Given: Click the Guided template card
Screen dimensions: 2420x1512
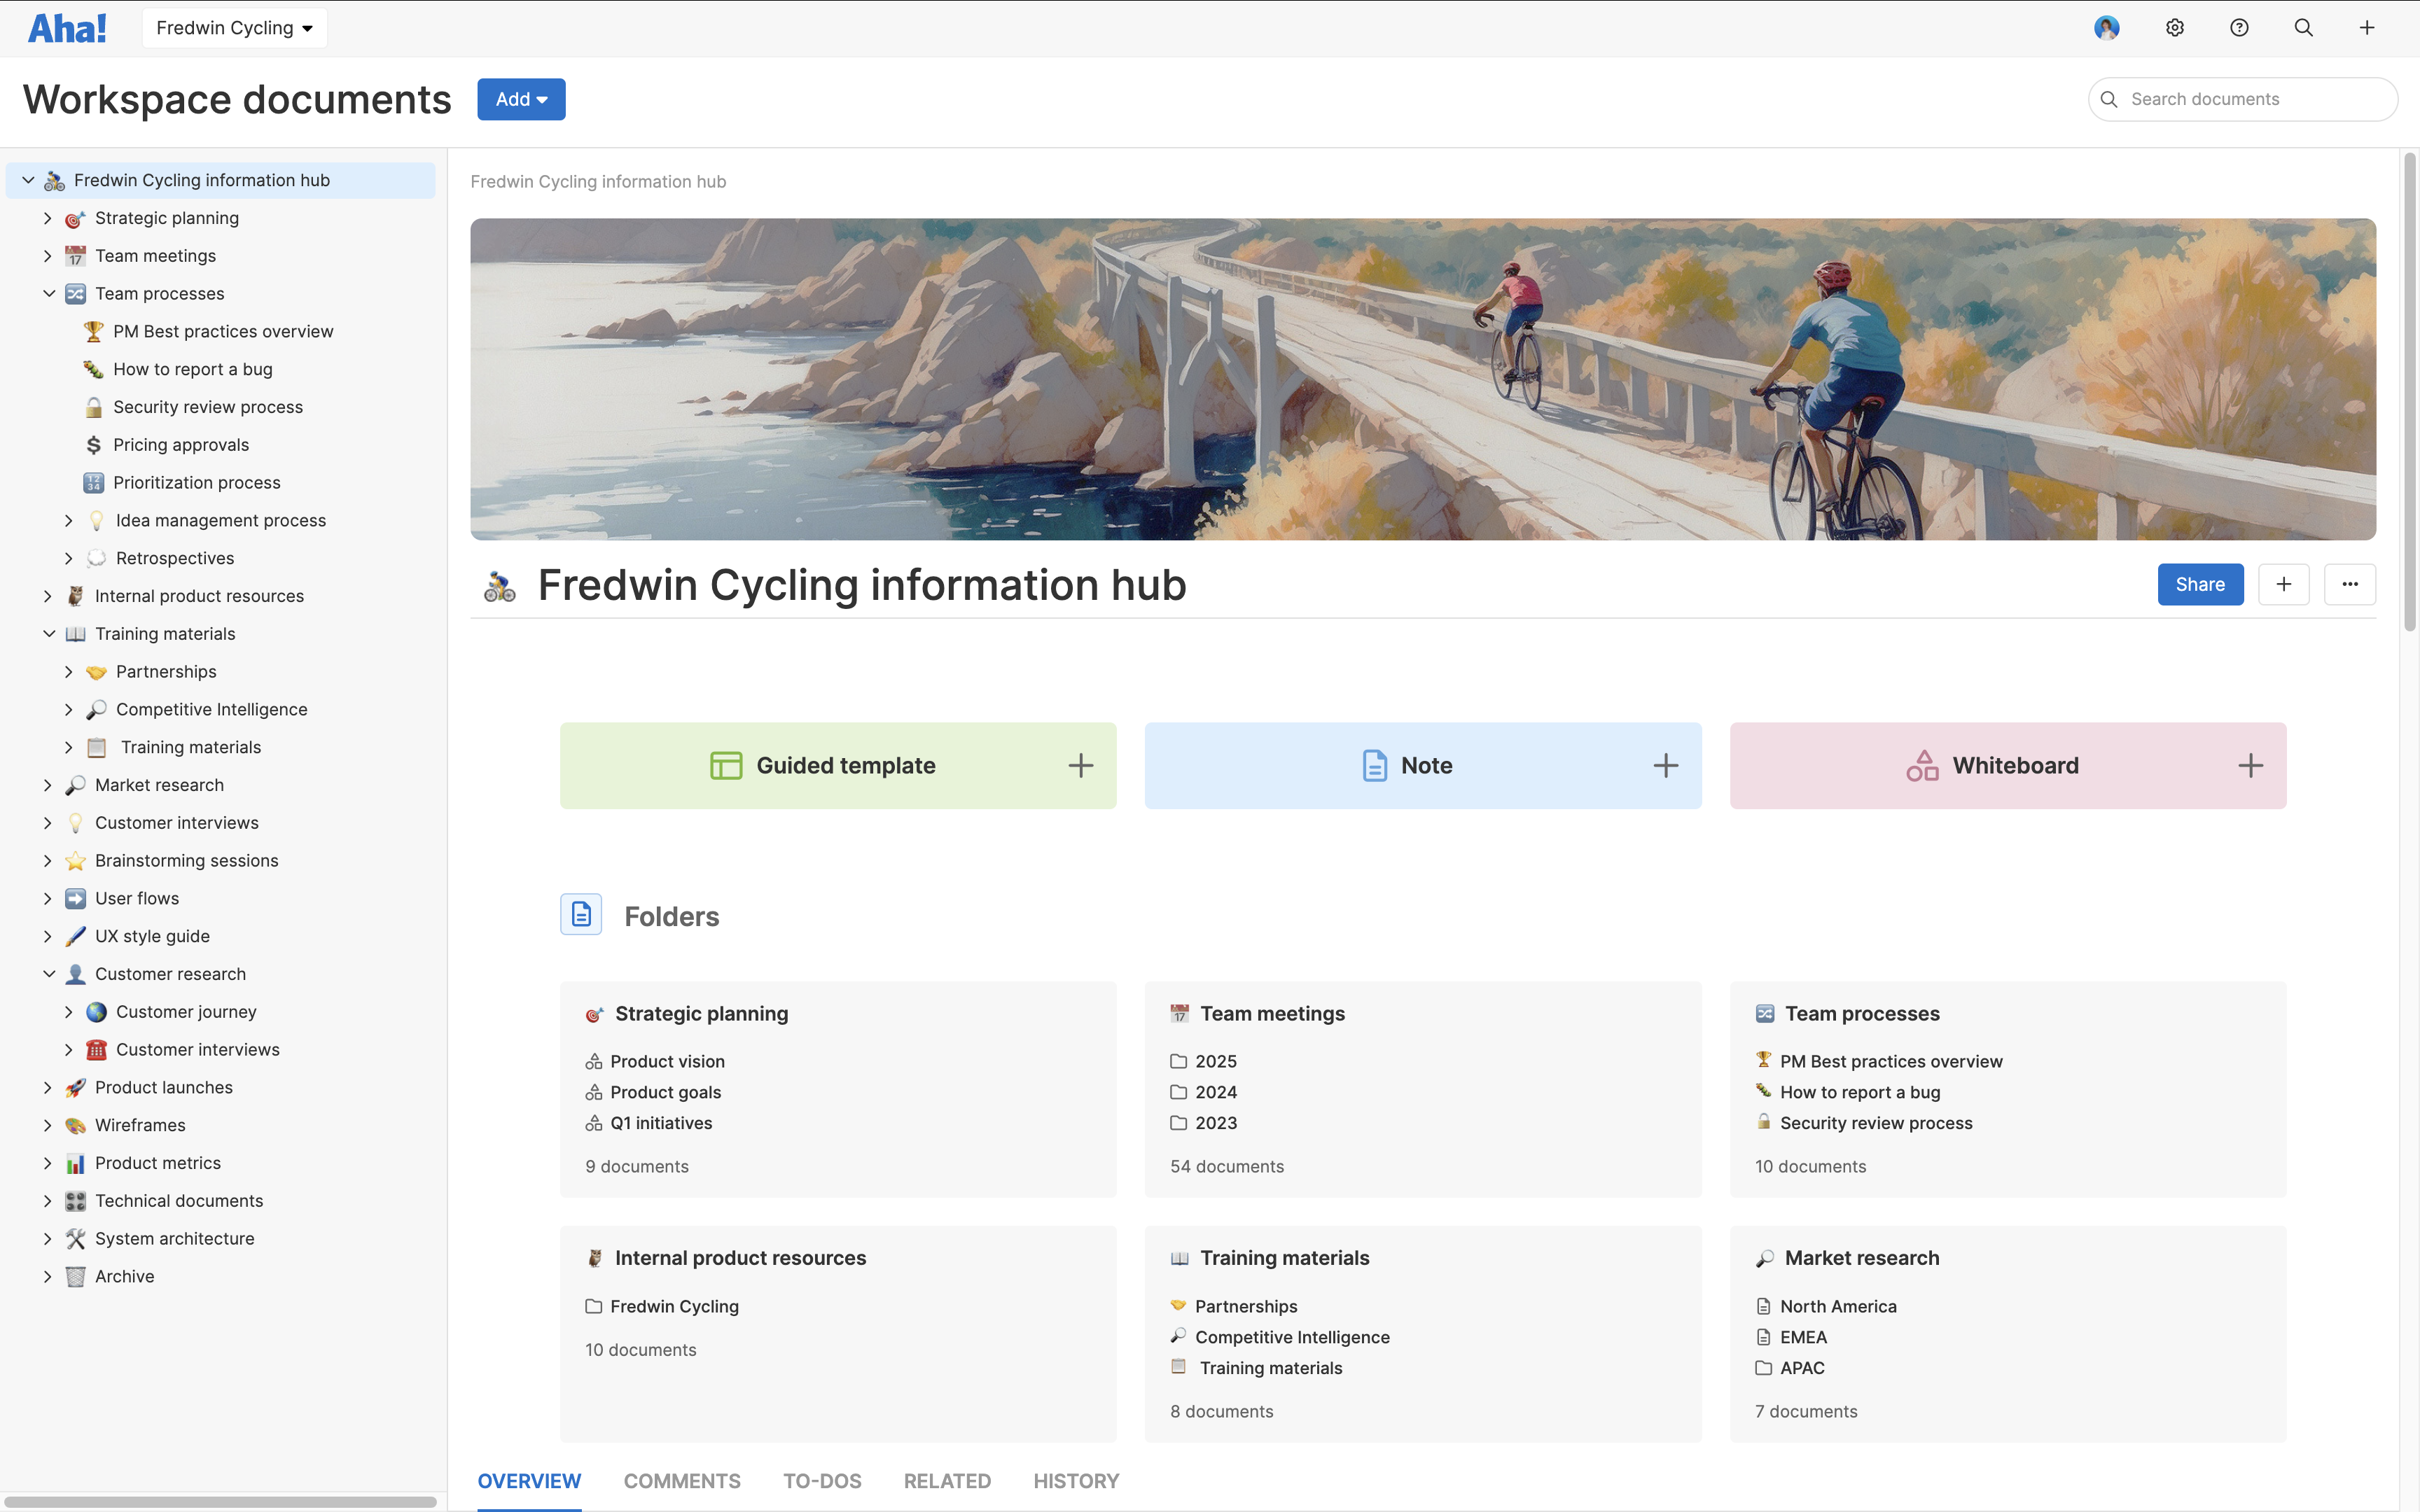Looking at the screenshot, I should click(838, 765).
